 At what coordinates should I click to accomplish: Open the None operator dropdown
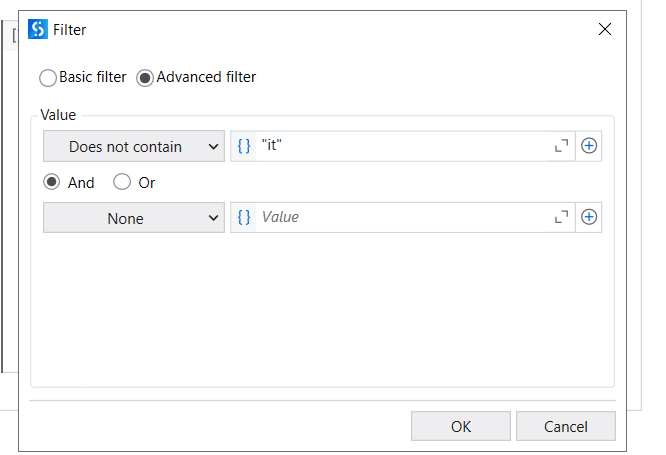pyautogui.click(x=134, y=218)
